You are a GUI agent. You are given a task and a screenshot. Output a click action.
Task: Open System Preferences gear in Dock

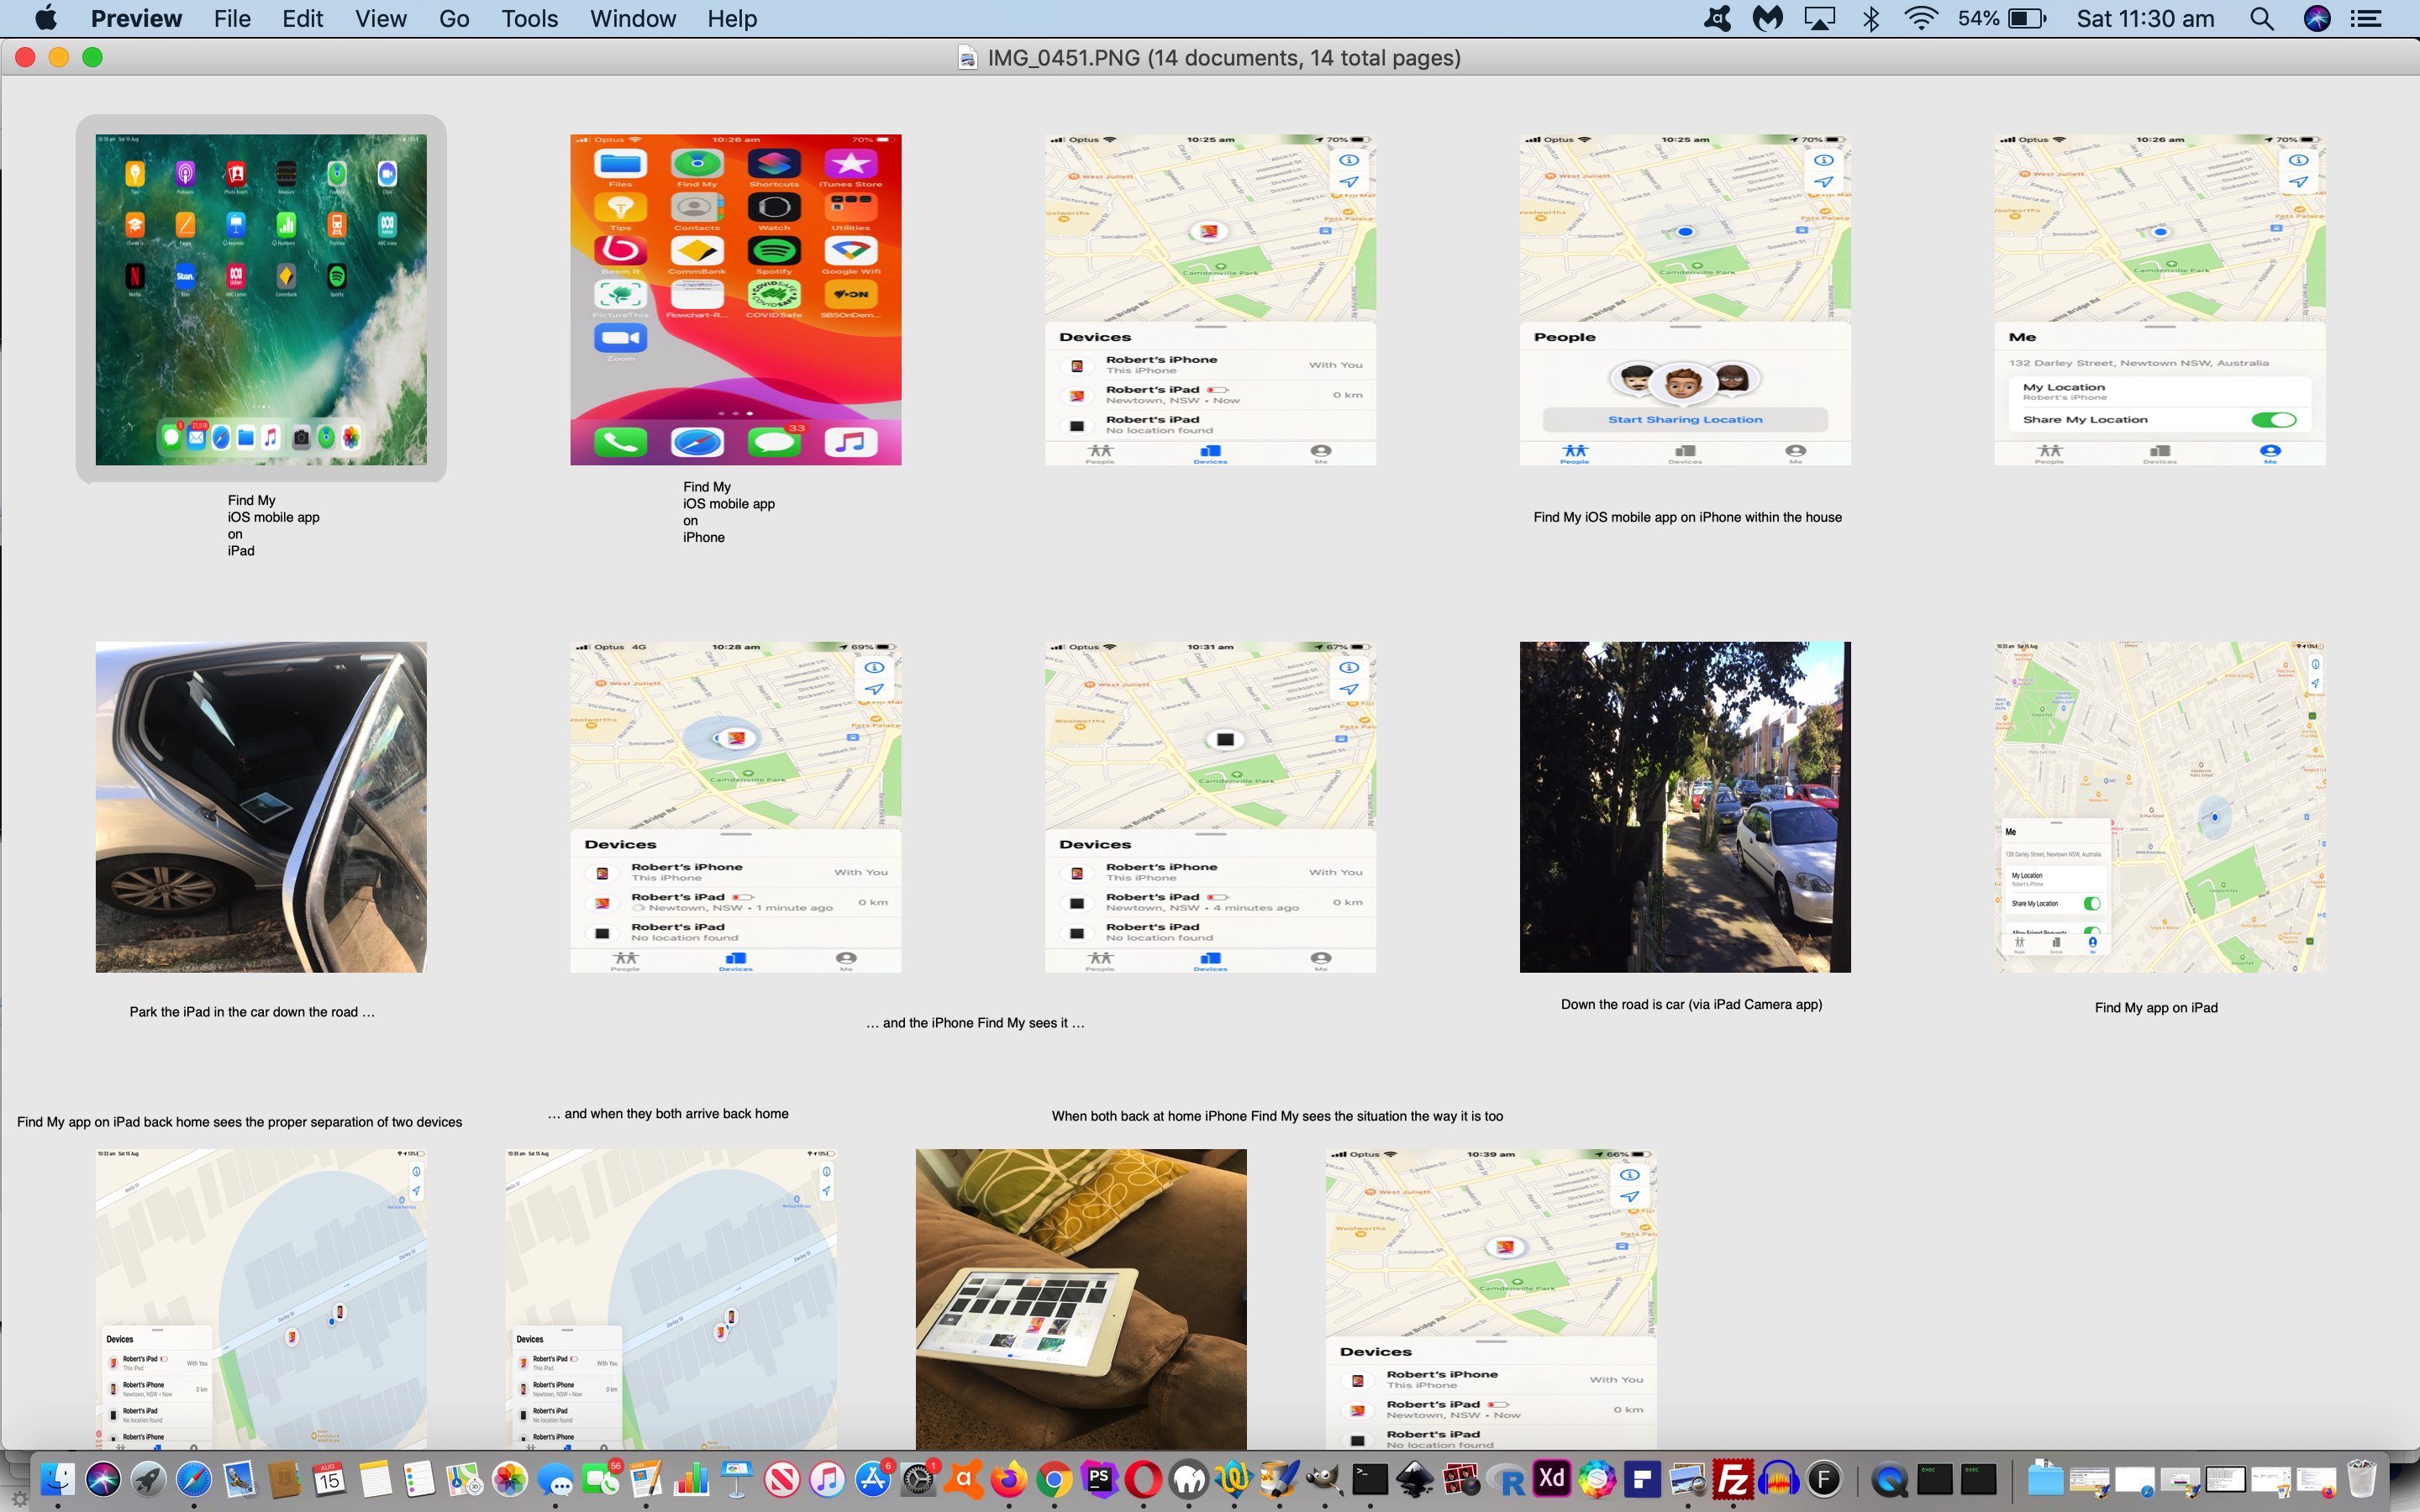[918, 1479]
